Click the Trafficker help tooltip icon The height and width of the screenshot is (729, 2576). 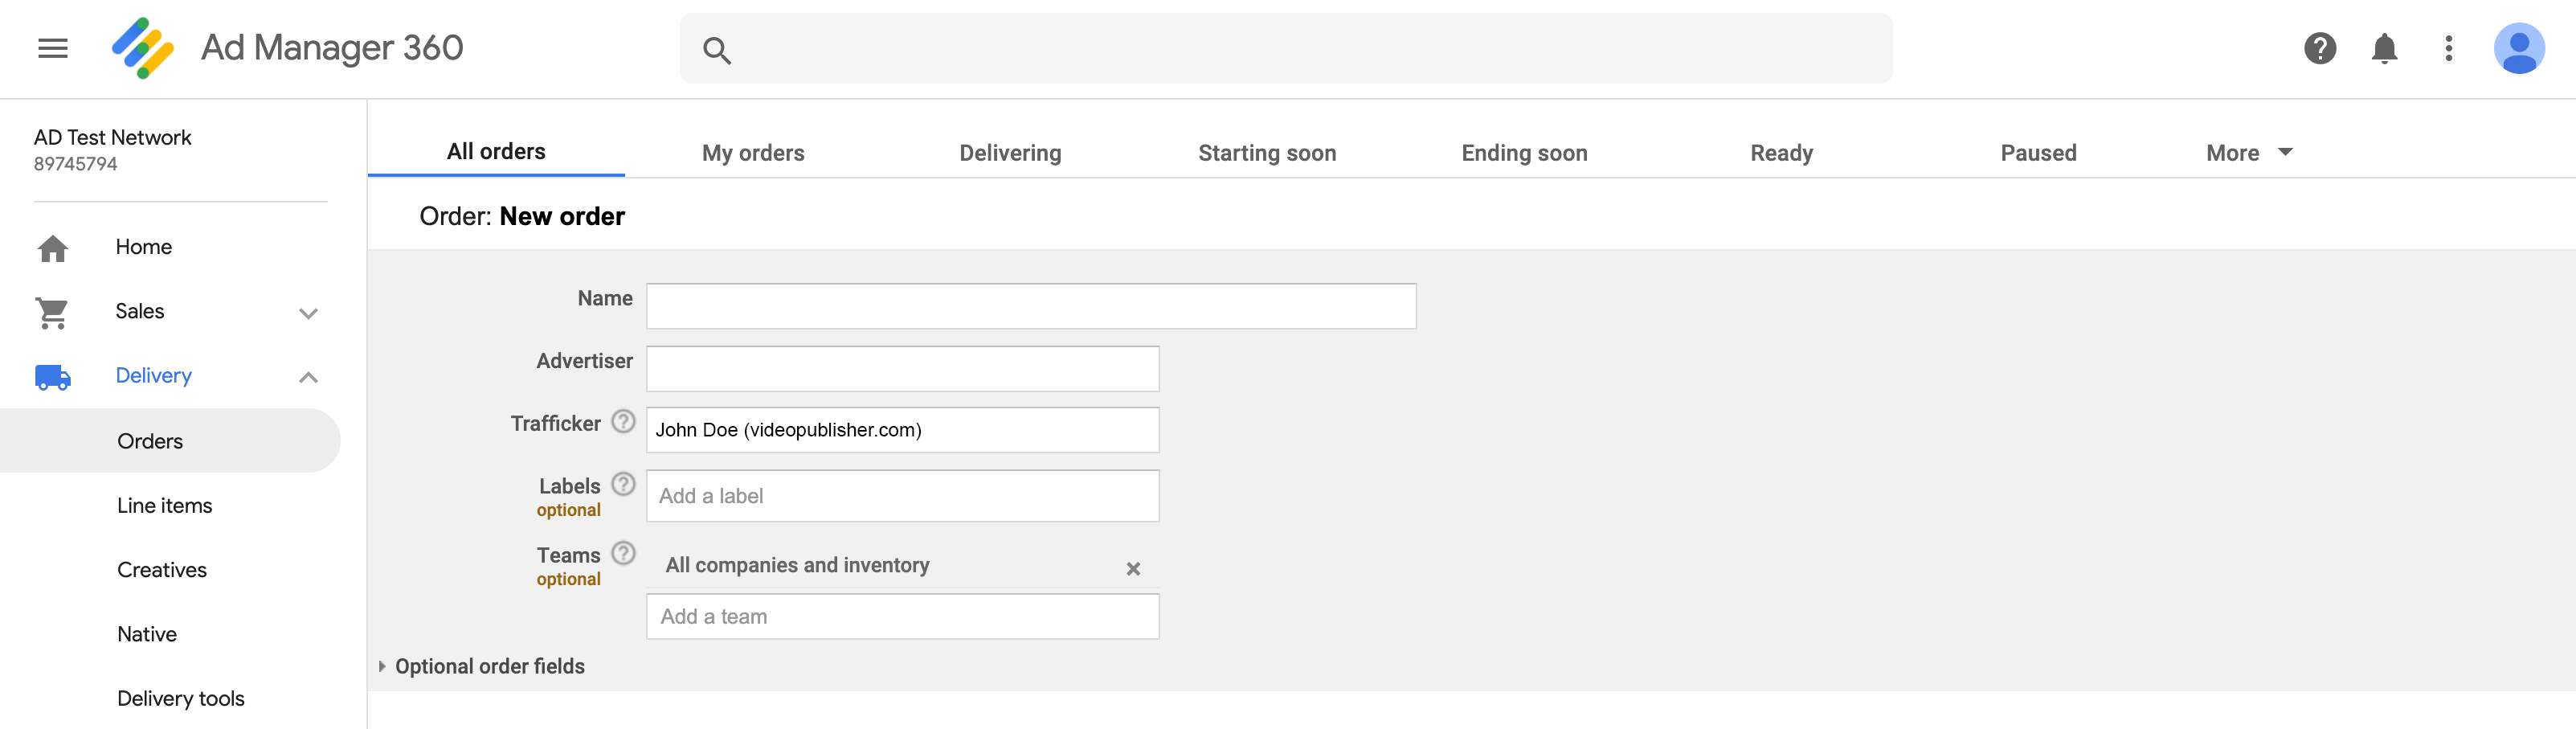tap(623, 422)
